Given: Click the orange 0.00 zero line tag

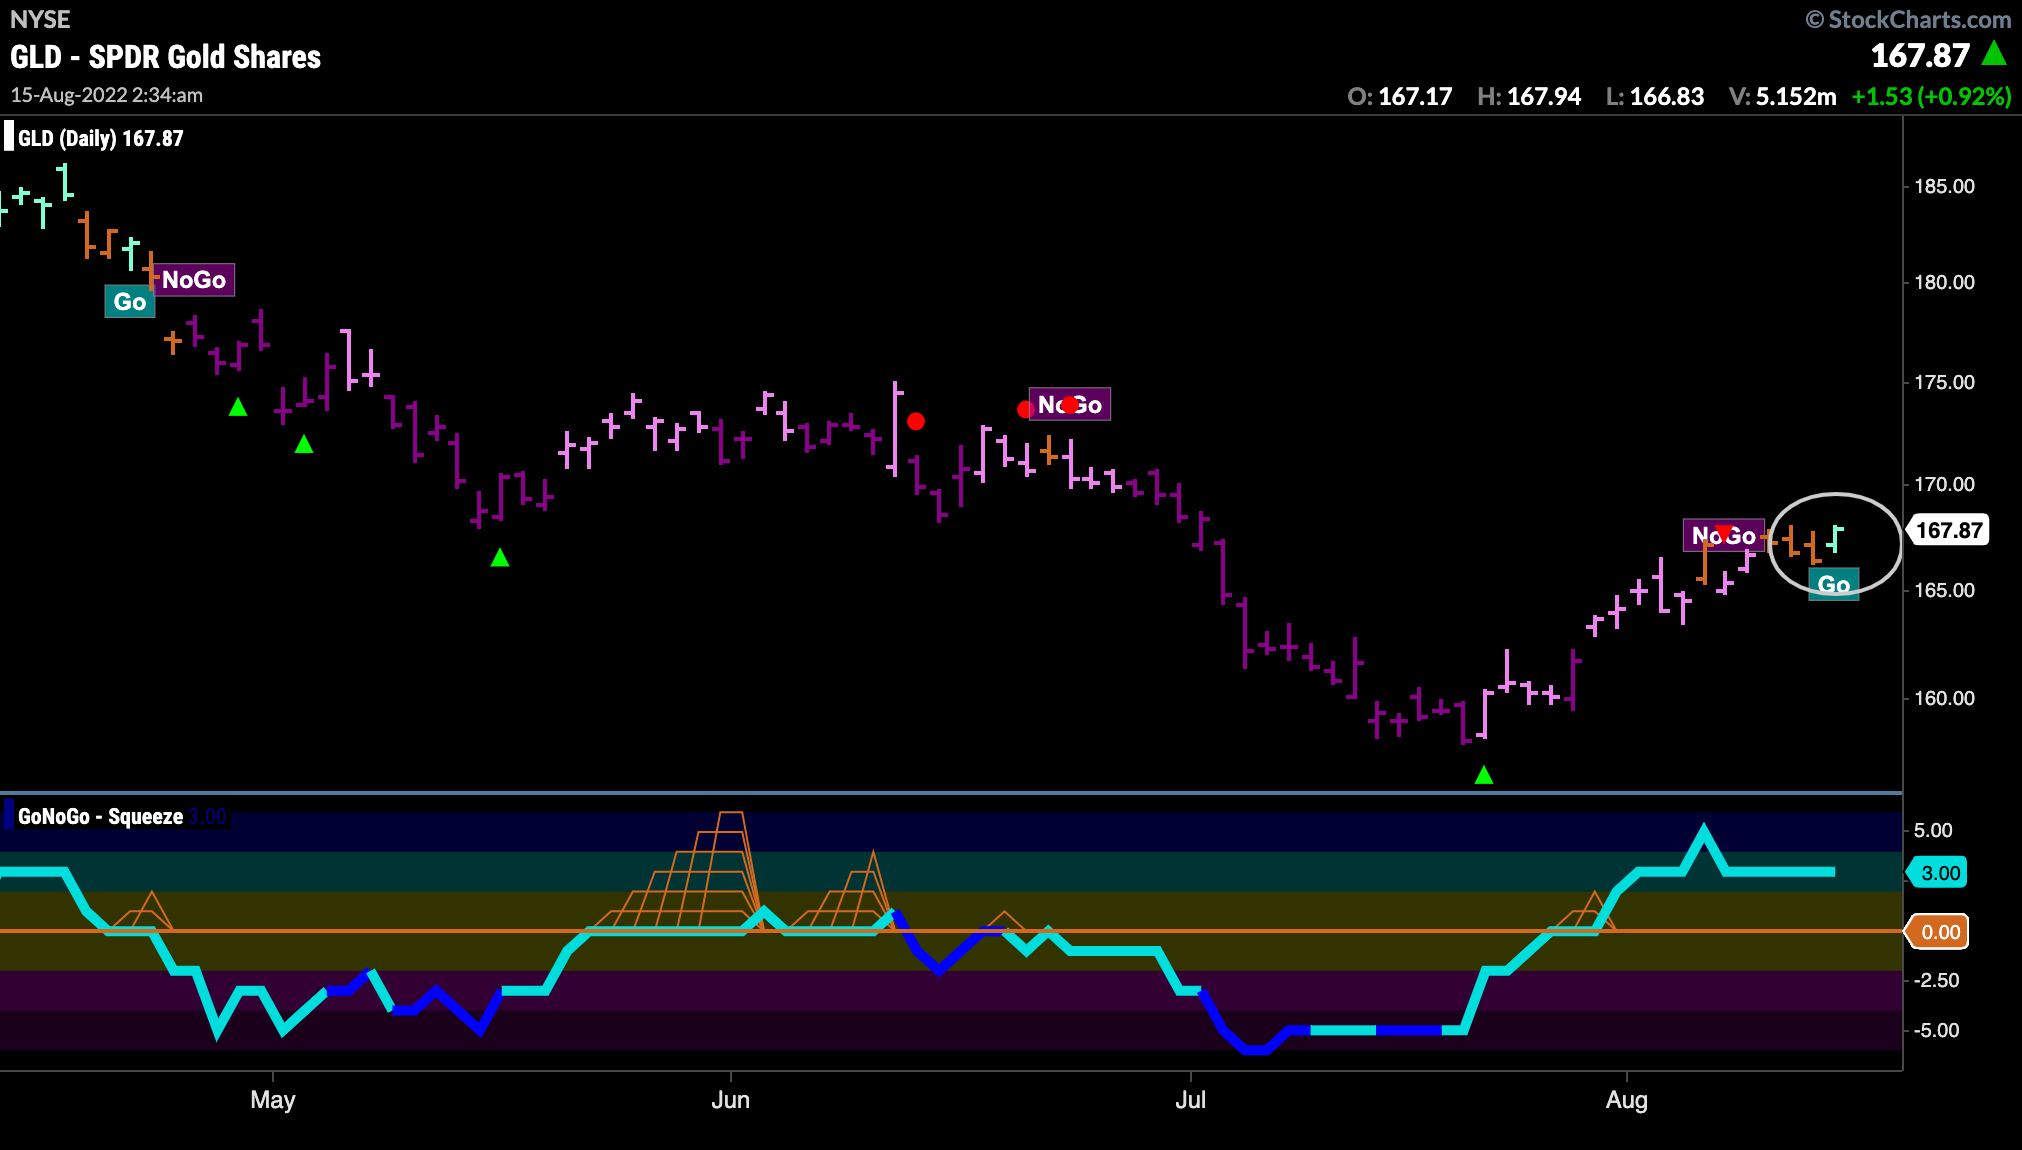Looking at the screenshot, I should (x=1939, y=932).
